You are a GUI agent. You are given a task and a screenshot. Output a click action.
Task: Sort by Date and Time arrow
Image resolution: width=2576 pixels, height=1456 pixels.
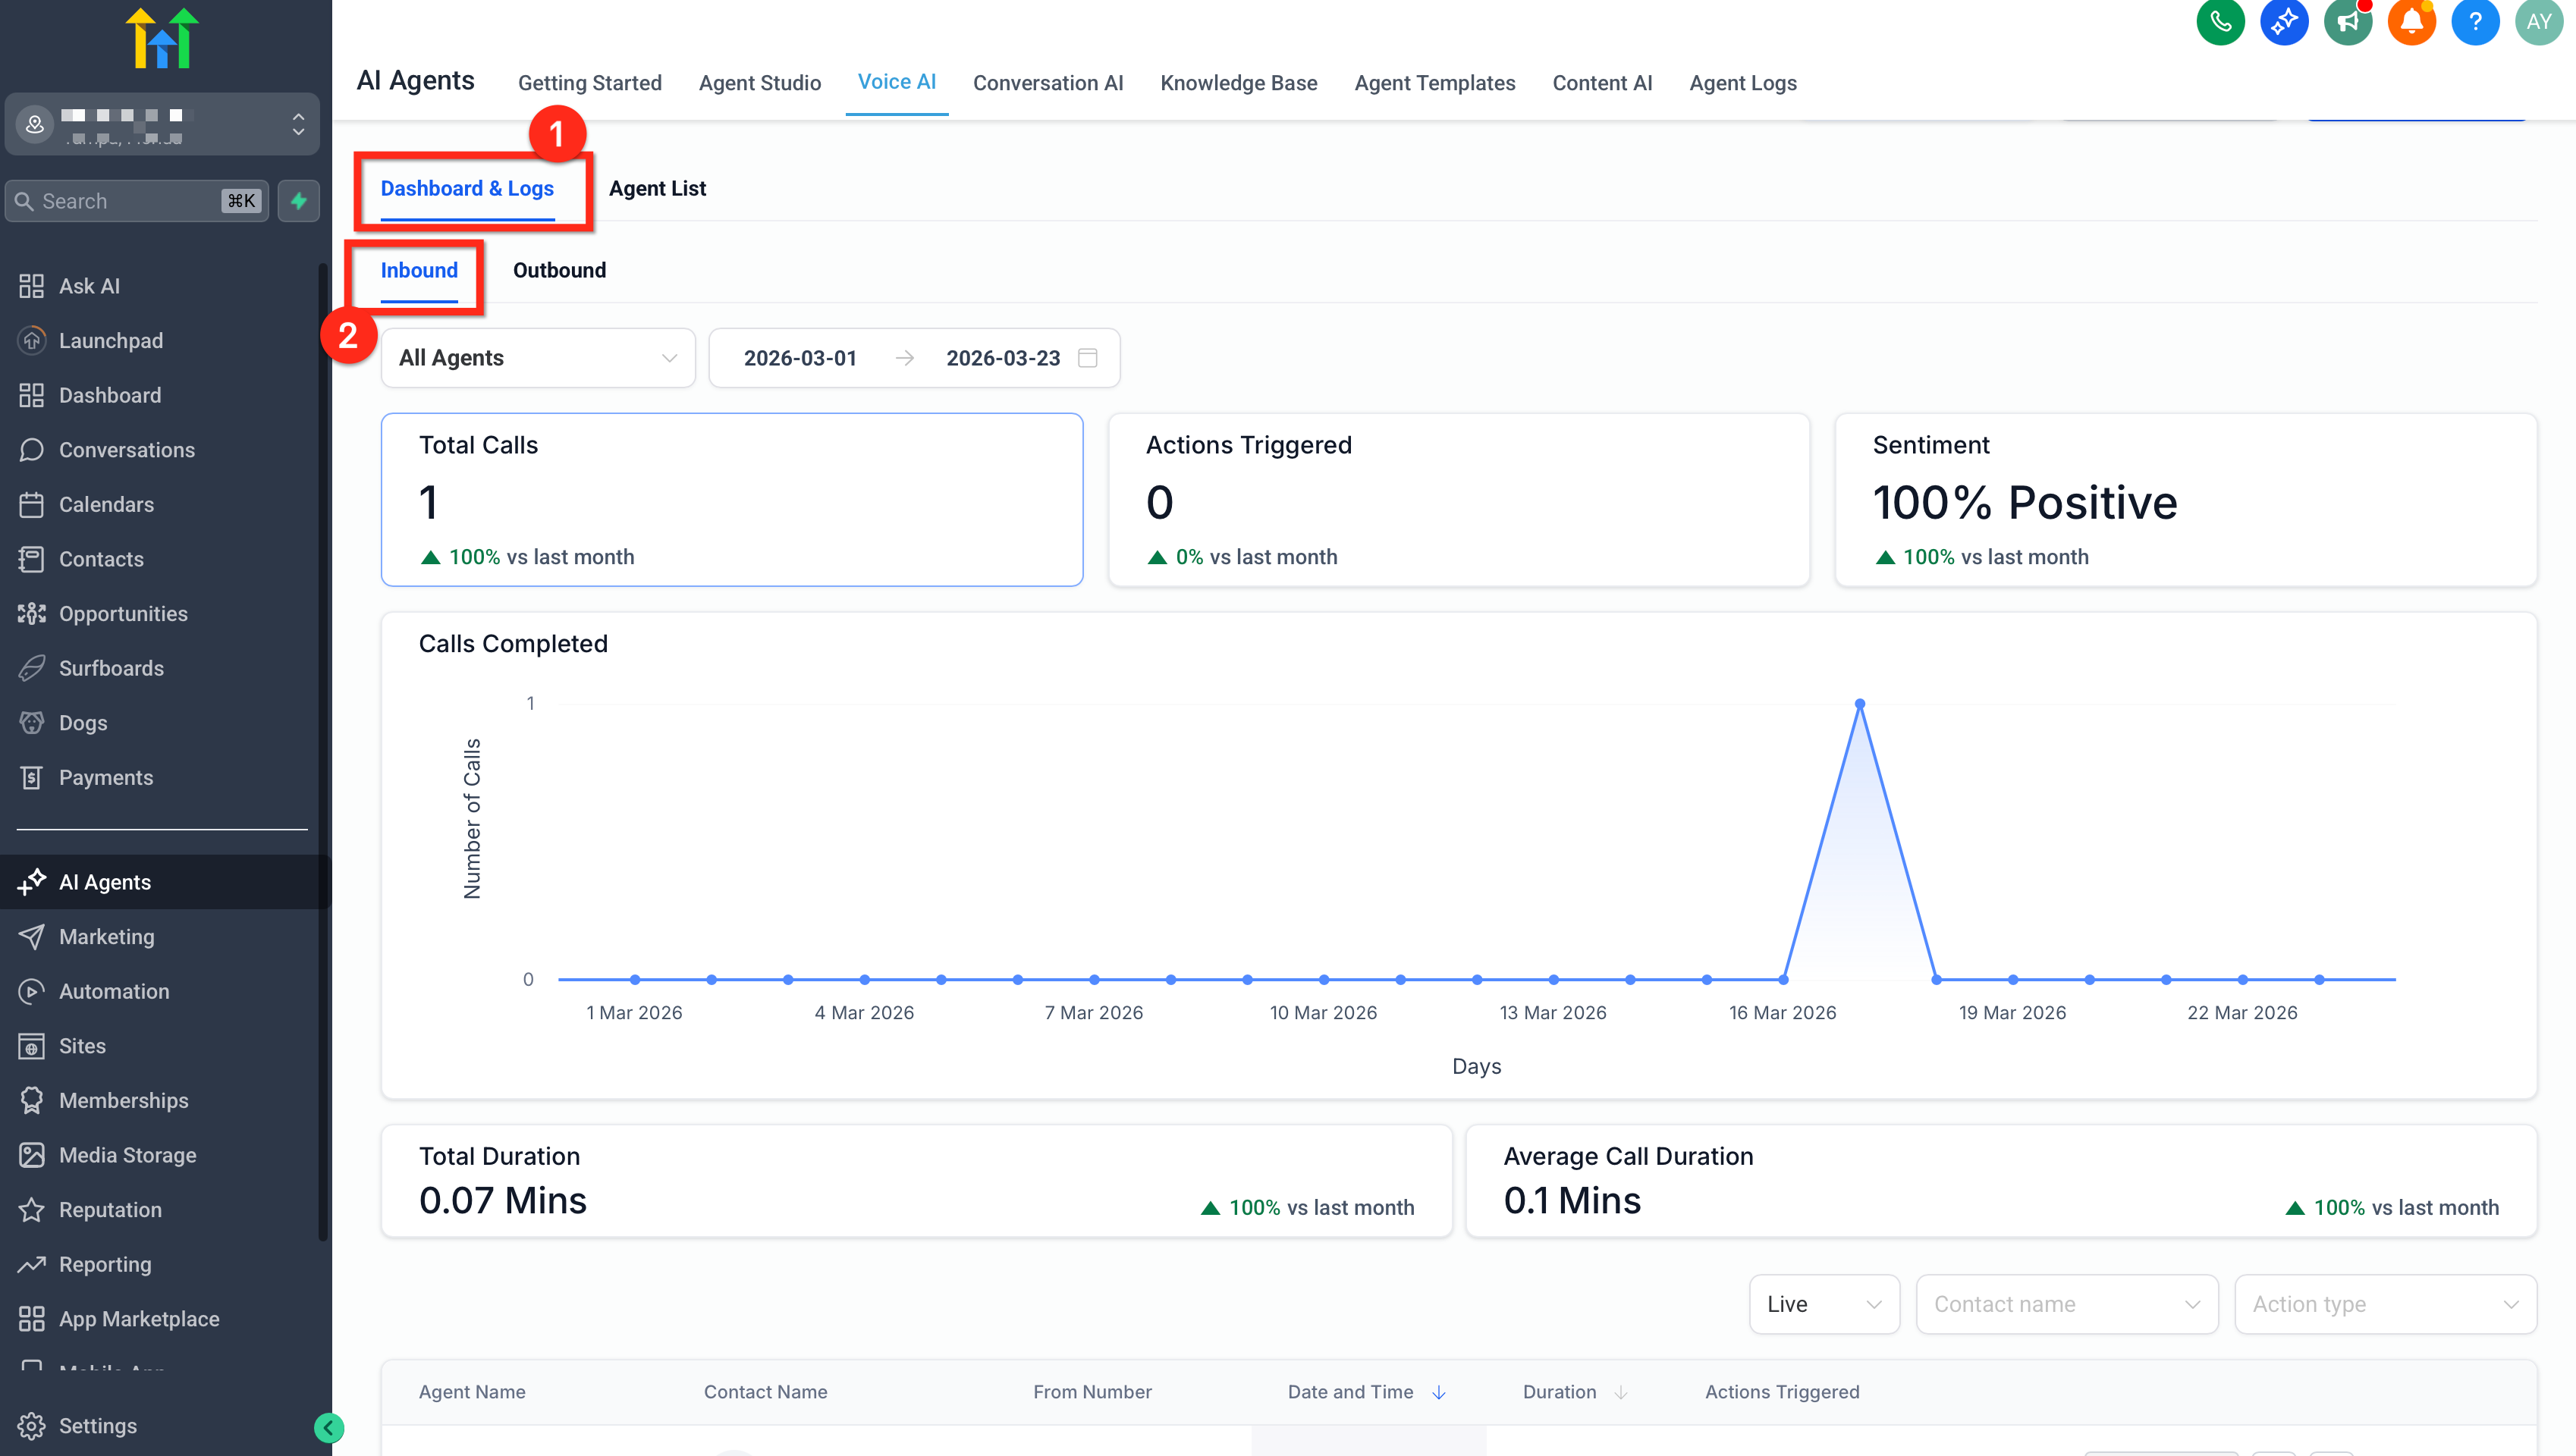(1438, 1392)
